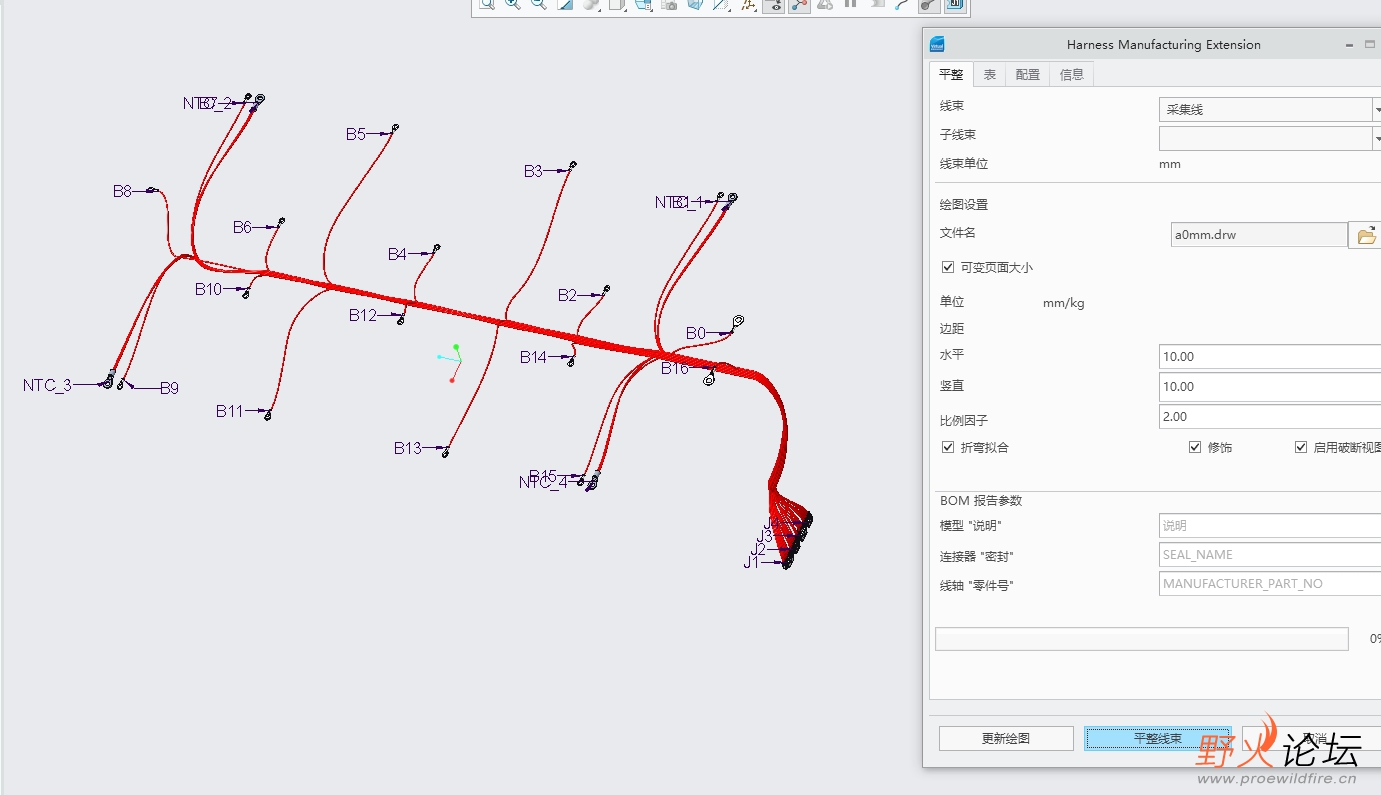Select the J1 connector label

click(x=751, y=563)
